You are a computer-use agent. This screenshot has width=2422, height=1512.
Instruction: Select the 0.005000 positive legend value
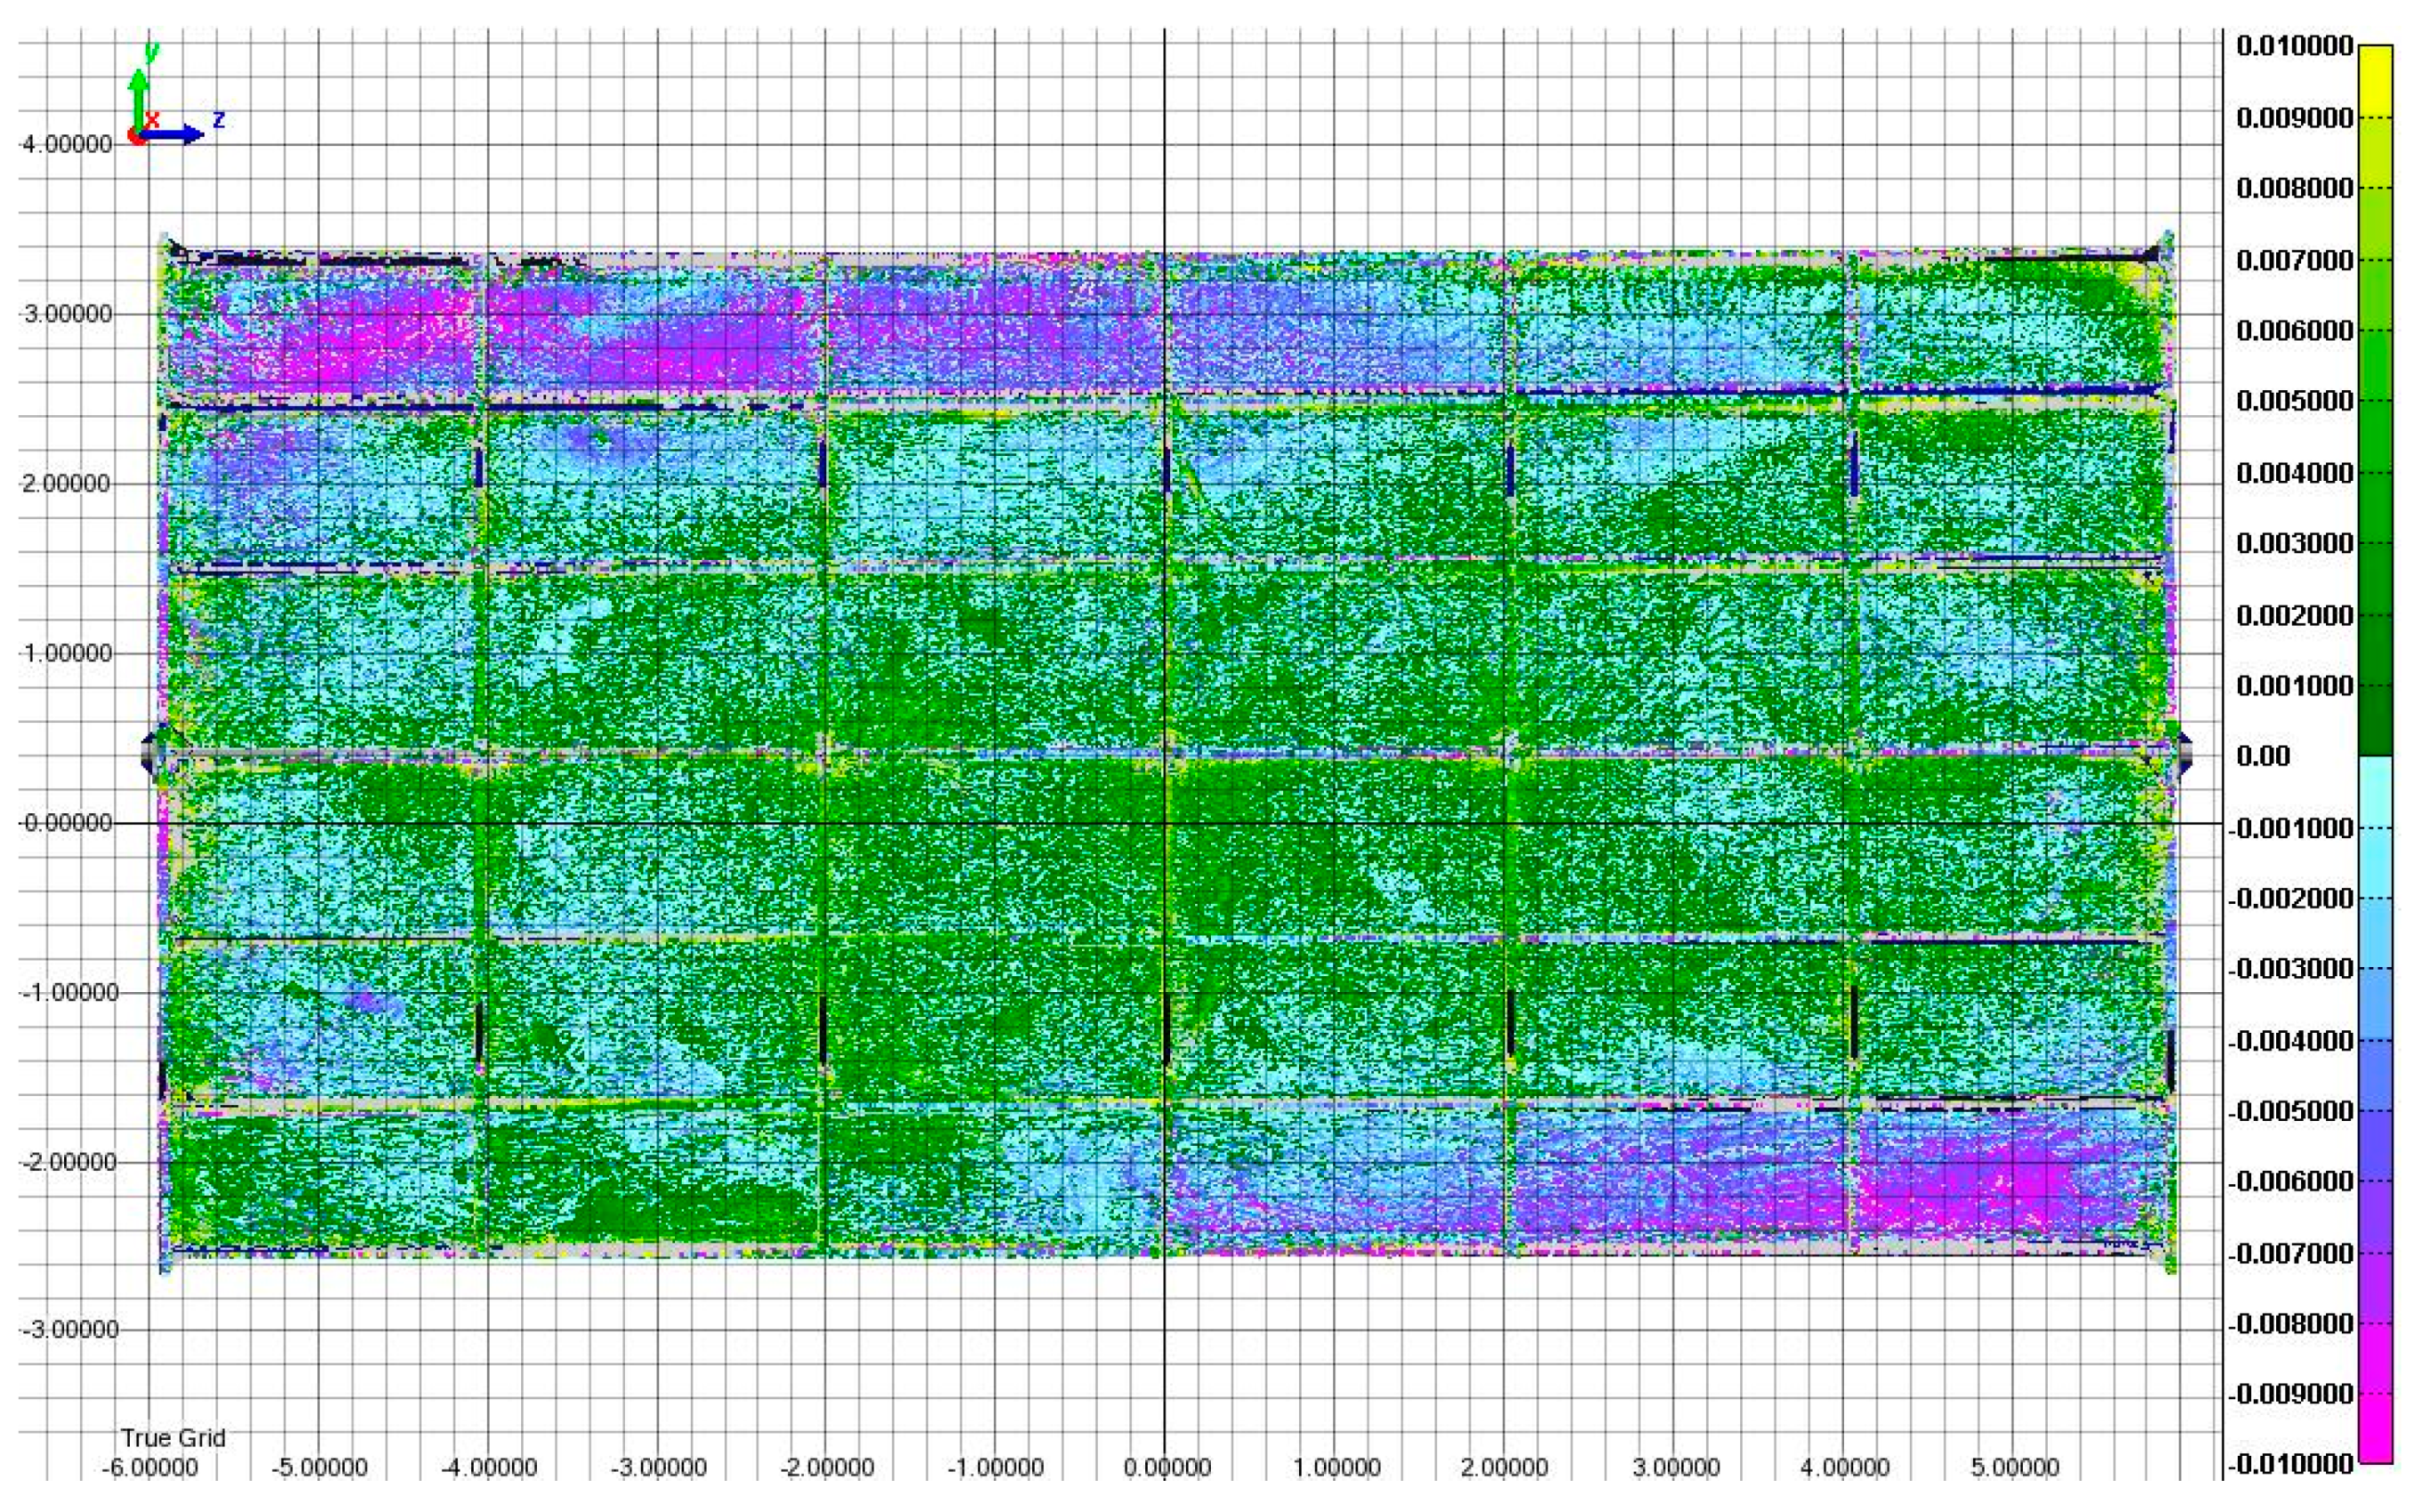coord(2294,401)
